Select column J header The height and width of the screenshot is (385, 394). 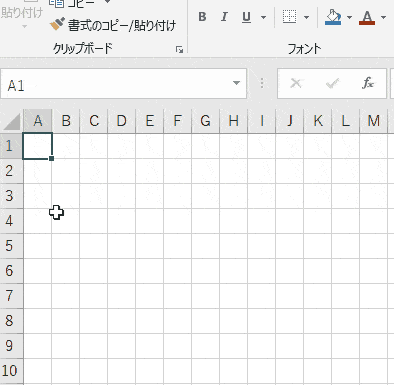coord(290,121)
